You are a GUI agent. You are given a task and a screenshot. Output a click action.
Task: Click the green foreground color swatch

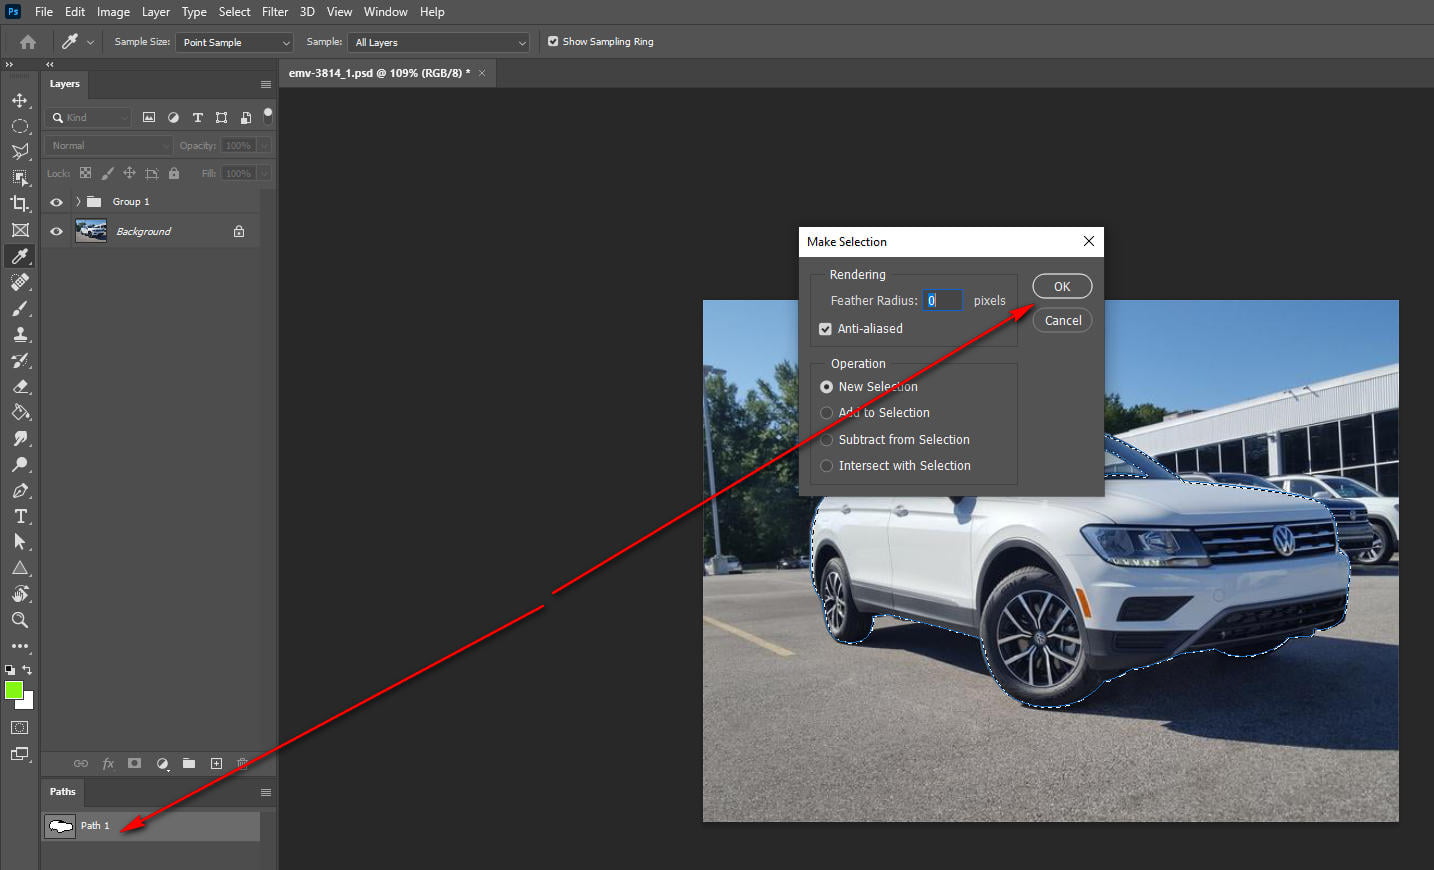(x=14, y=690)
